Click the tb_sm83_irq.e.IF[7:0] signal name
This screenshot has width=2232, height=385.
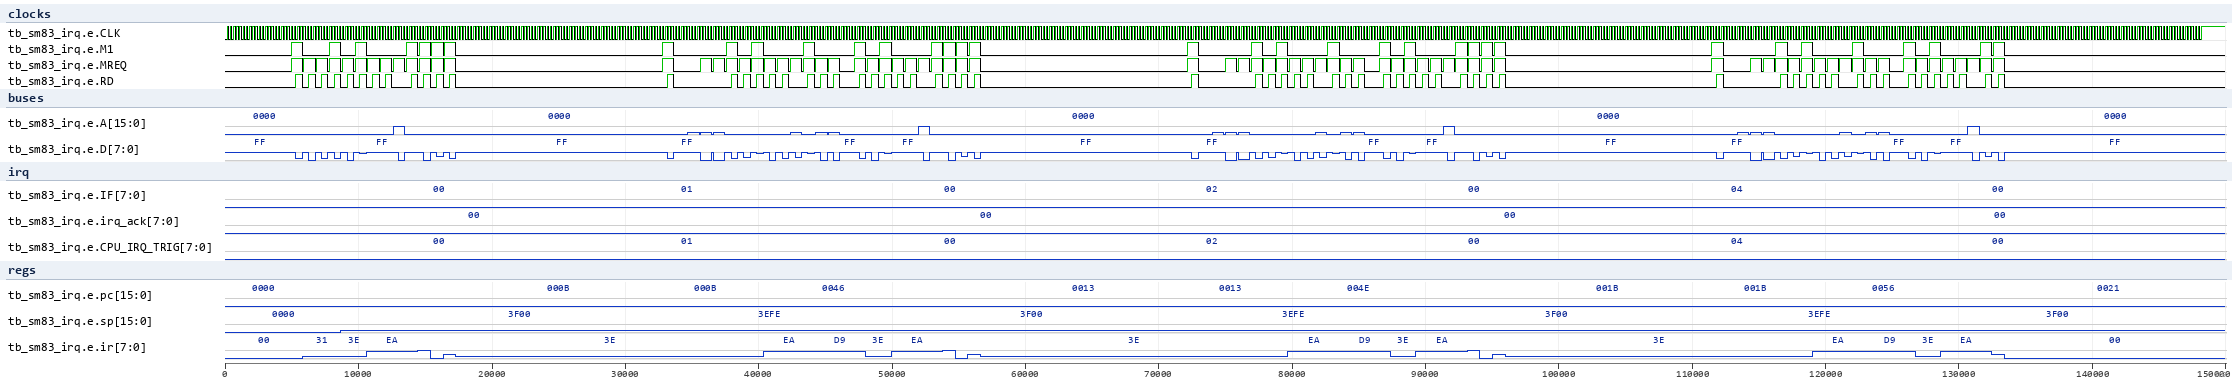(x=77, y=195)
